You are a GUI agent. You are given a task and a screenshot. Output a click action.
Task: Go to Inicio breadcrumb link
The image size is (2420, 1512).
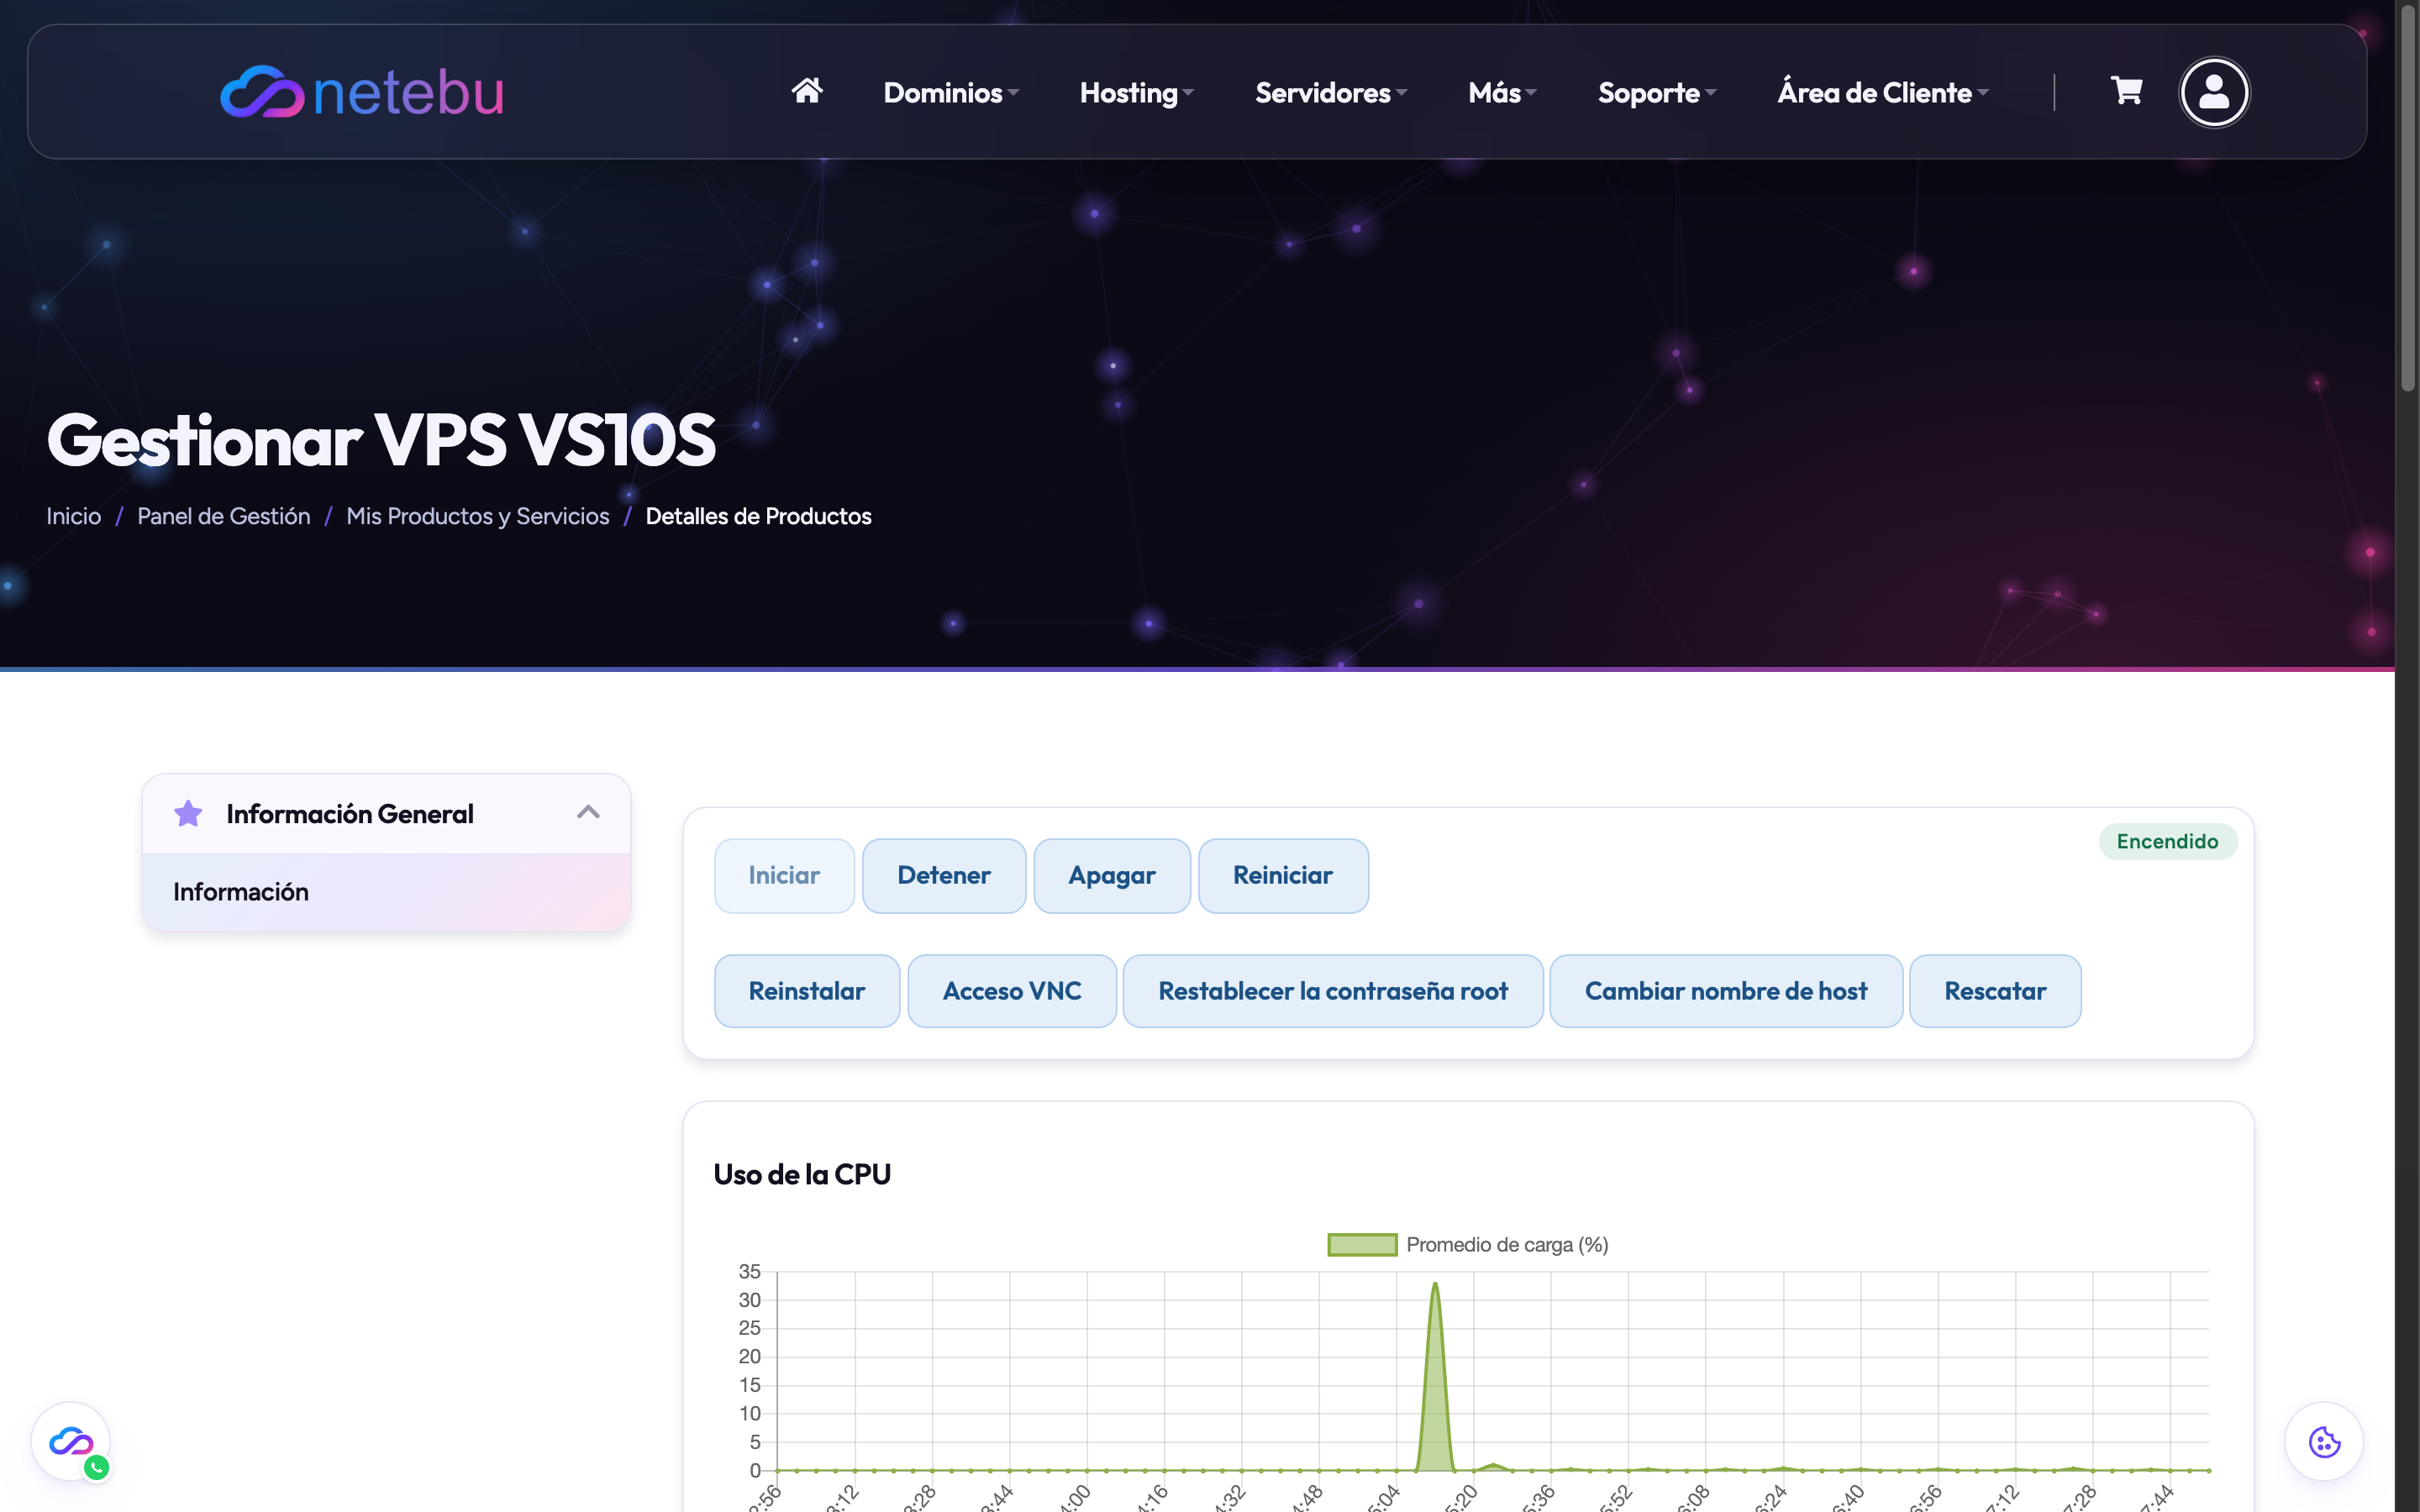click(74, 516)
